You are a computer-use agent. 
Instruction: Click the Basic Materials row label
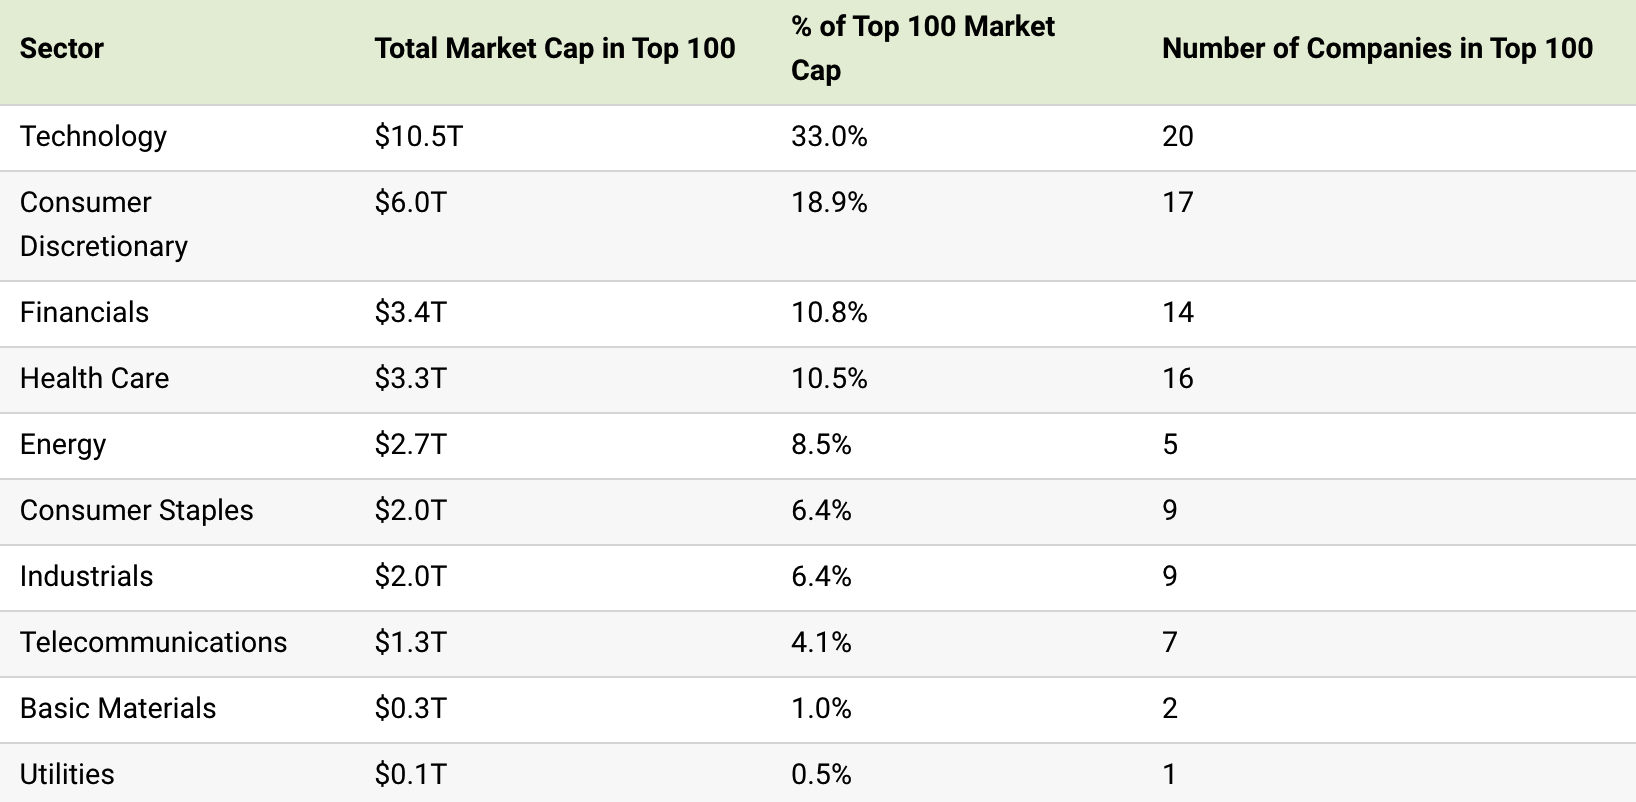pyautogui.click(x=117, y=708)
